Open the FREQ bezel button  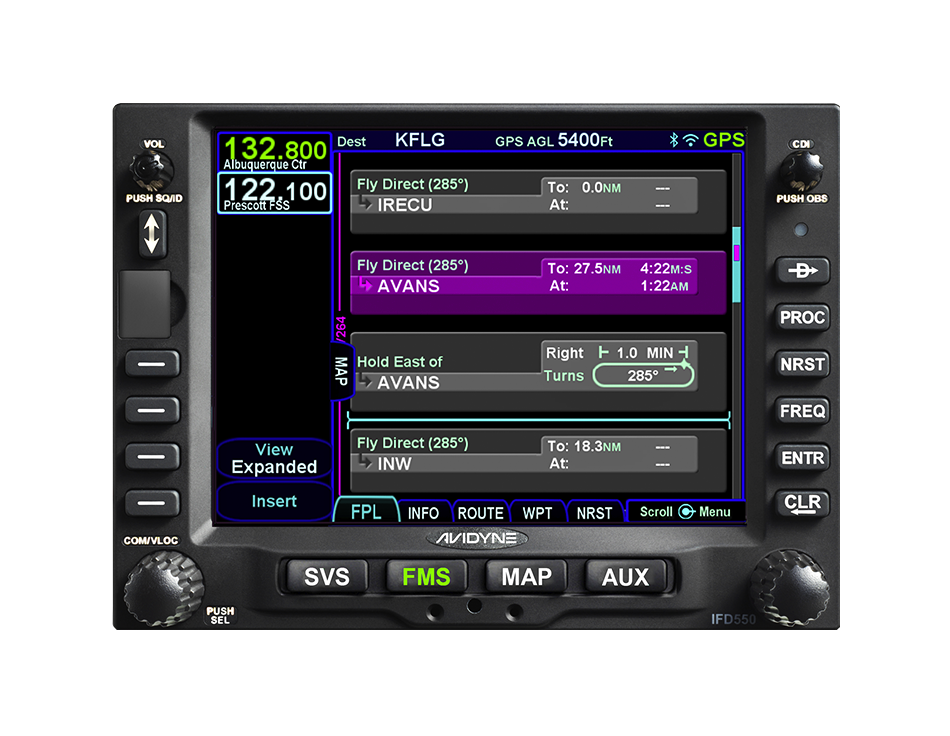click(802, 411)
